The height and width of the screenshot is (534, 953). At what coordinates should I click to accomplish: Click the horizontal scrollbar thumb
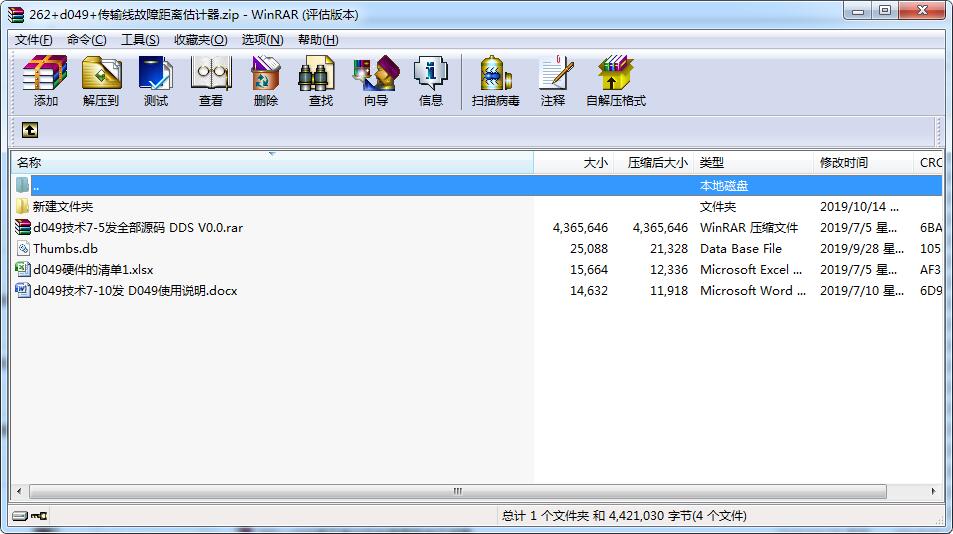pyautogui.click(x=458, y=491)
